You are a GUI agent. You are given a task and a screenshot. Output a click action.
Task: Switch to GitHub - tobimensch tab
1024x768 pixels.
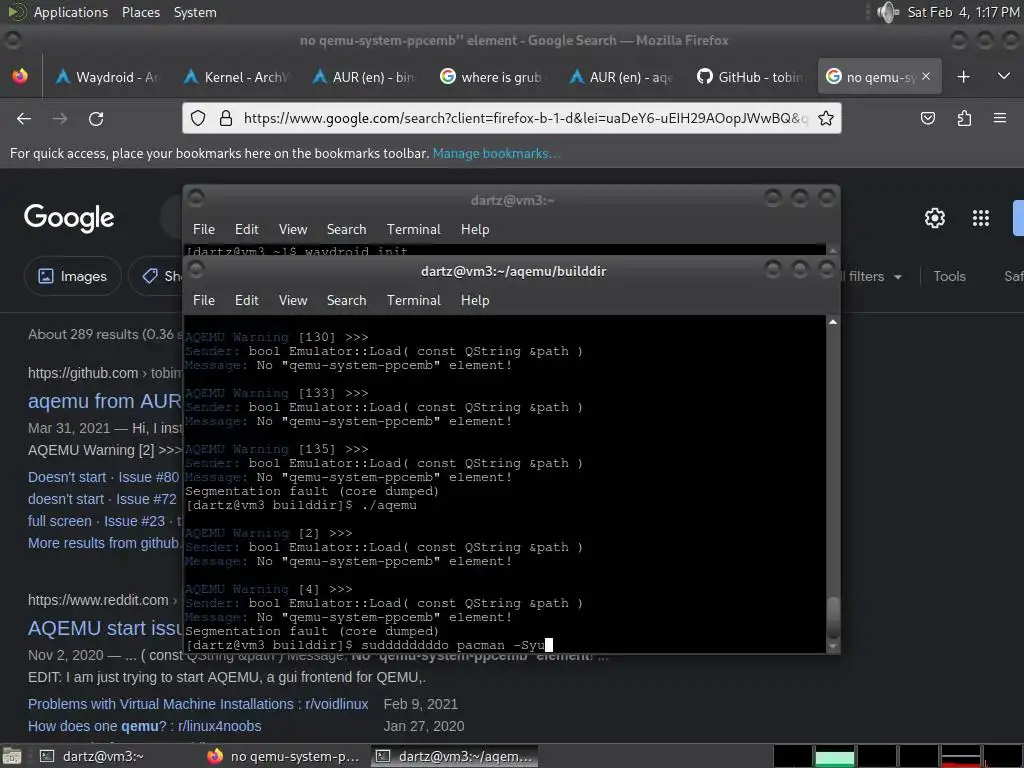tap(750, 77)
